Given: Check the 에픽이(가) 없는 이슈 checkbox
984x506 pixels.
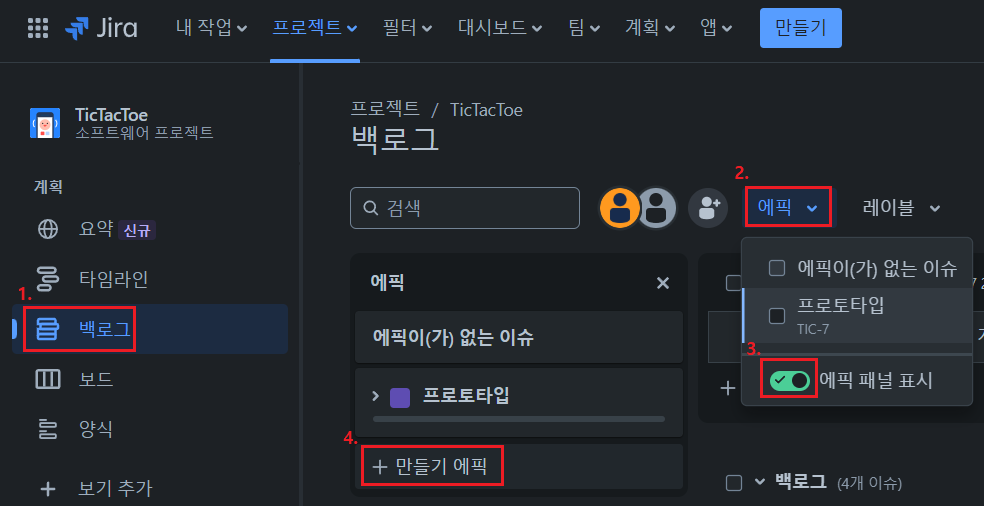Looking at the screenshot, I should click(777, 268).
